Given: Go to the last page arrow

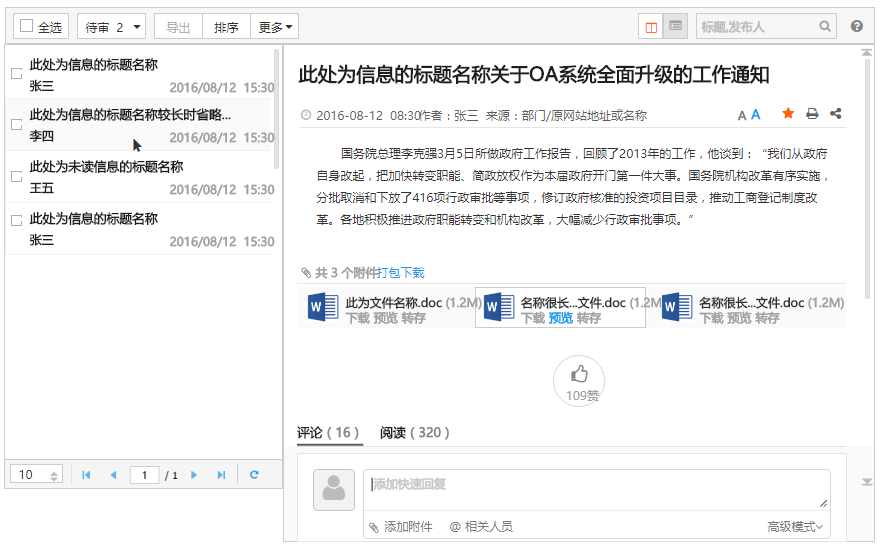Looking at the screenshot, I should click(x=221, y=475).
